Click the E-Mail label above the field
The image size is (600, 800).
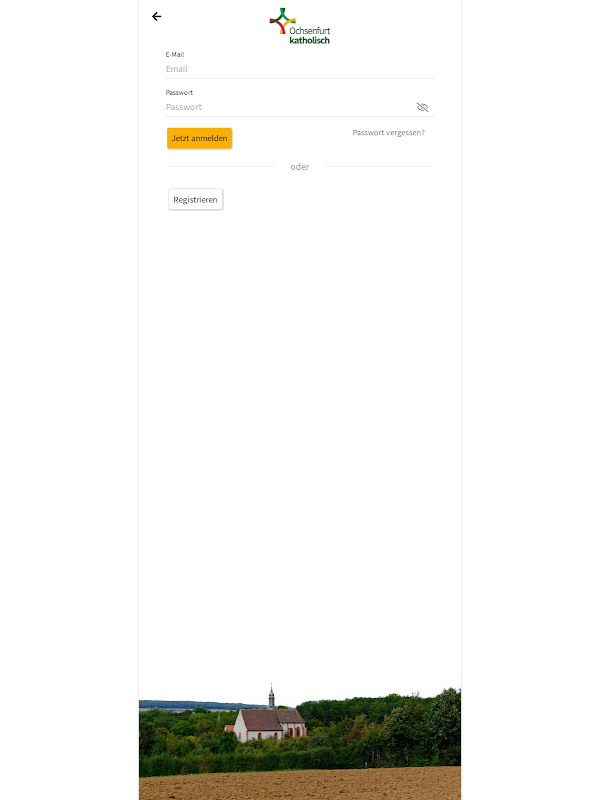[x=175, y=55]
